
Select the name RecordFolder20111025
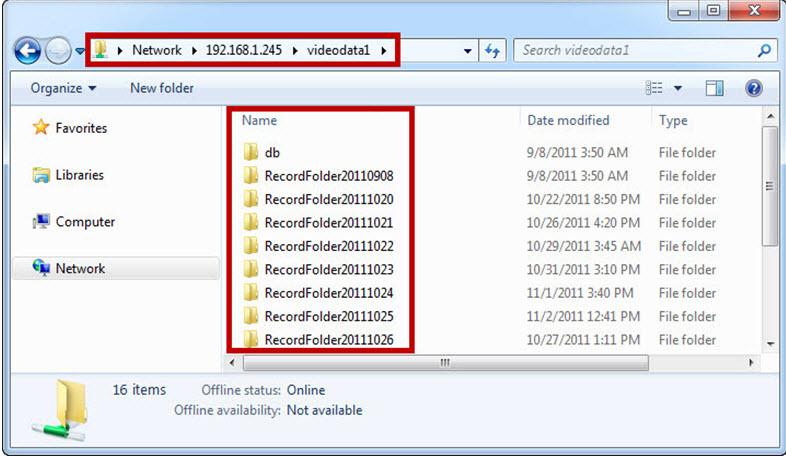click(x=329, y=316)
